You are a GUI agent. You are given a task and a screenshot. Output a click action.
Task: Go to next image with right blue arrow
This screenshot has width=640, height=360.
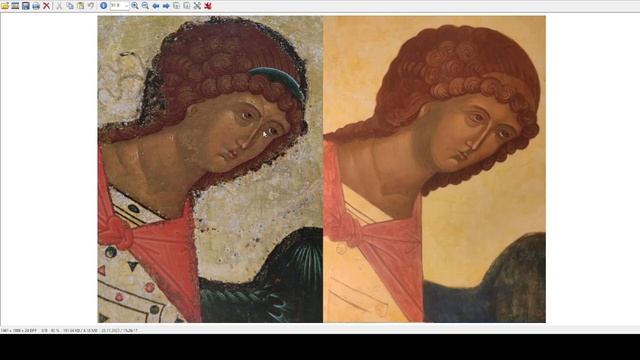166,6
